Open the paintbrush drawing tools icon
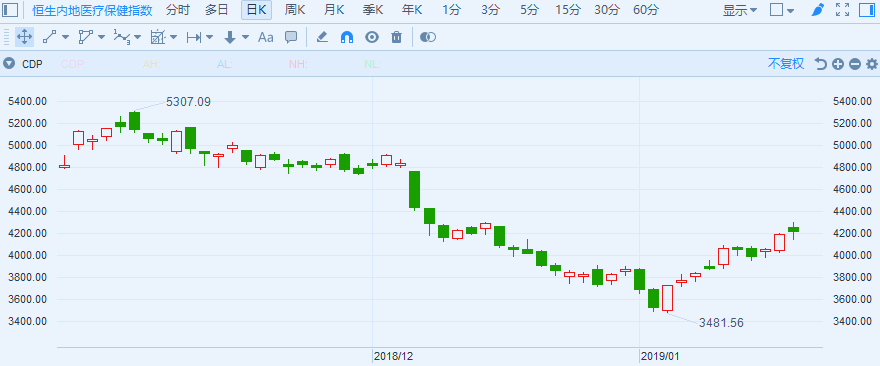This screenshot has width=880, height=366. click(818, 10)
